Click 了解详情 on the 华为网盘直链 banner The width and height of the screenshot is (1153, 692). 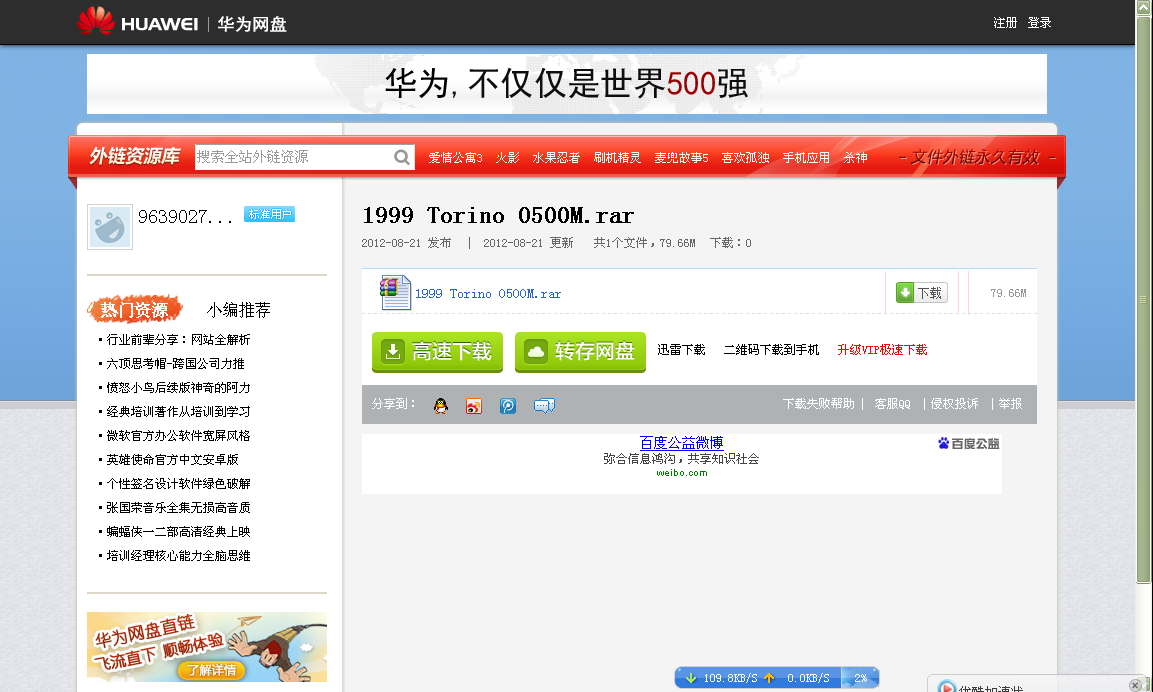tap(211, 670)
